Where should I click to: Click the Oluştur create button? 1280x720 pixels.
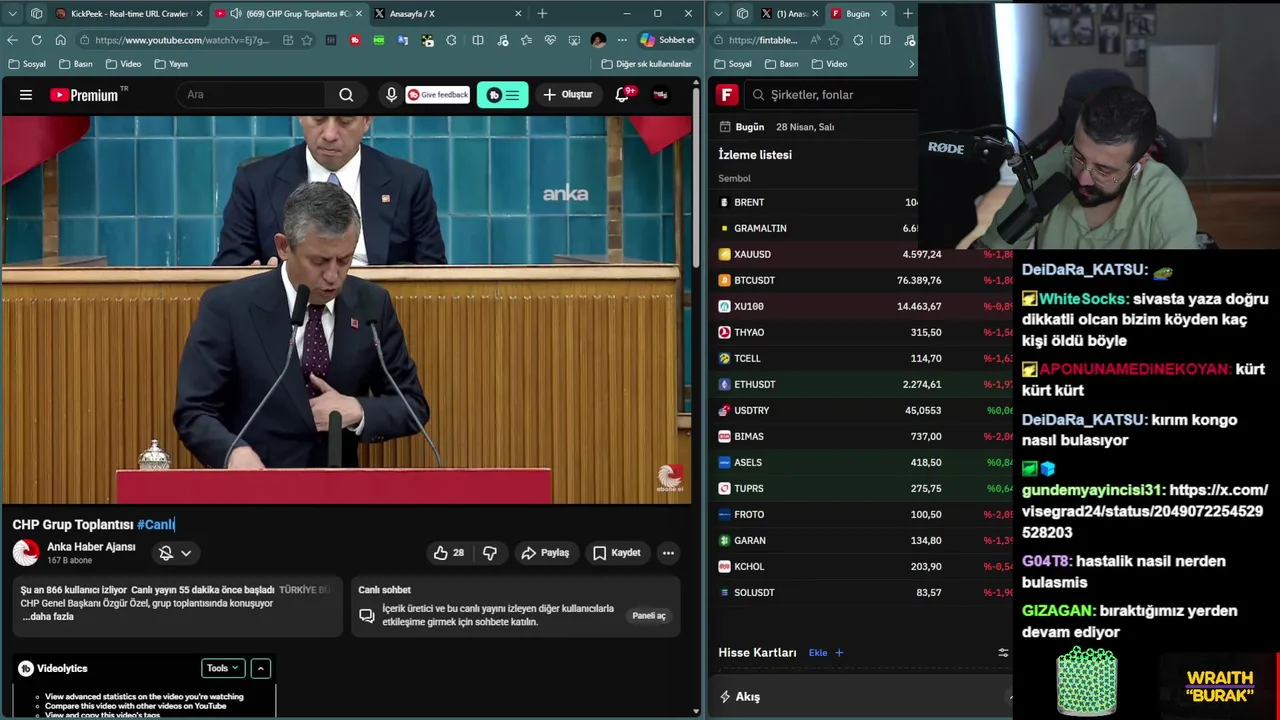568,95
